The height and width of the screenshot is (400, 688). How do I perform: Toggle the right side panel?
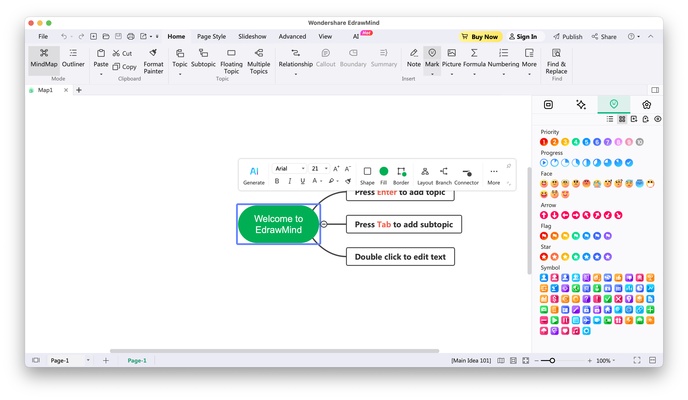tap(655, 90)
